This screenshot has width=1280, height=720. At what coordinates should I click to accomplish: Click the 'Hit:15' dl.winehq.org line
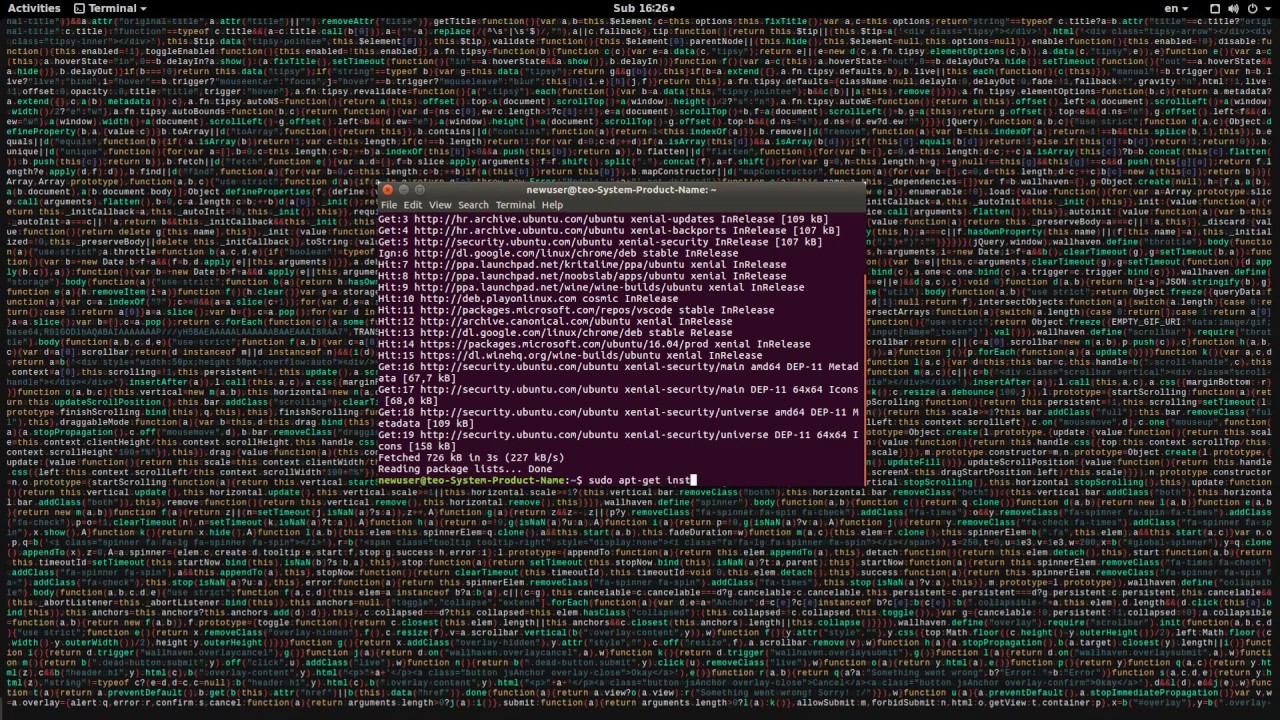pos(570,355)
